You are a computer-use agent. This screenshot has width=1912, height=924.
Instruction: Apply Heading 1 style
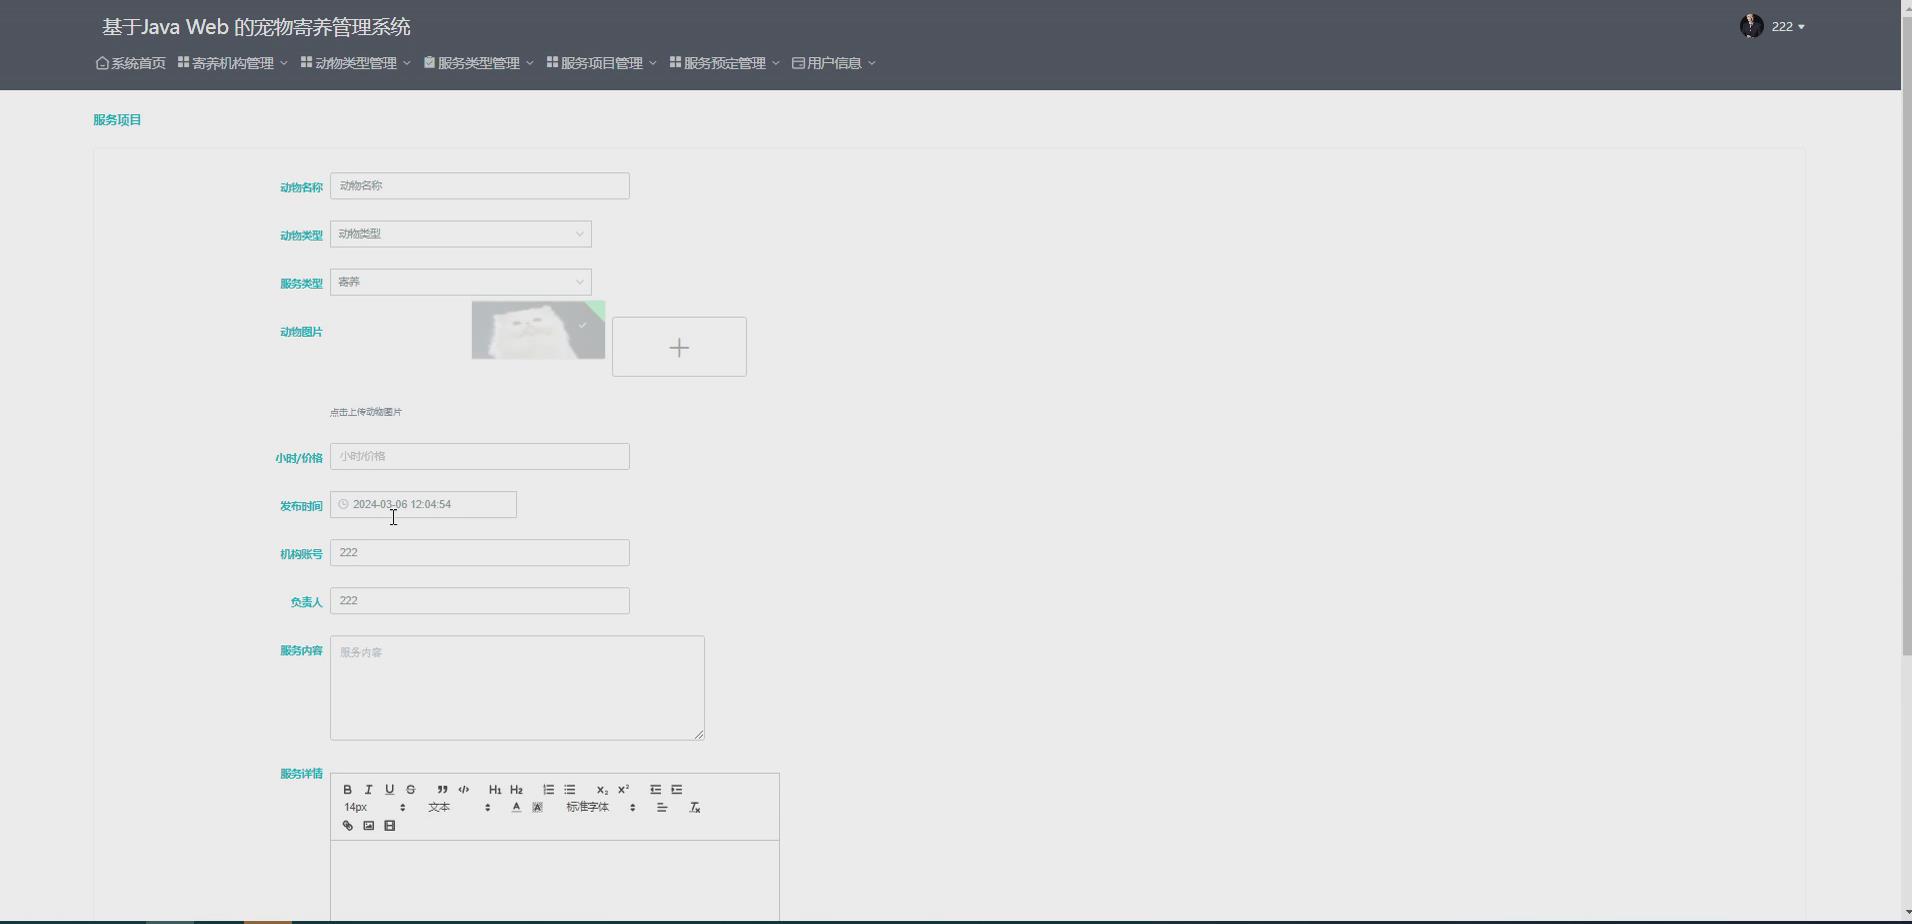(x=495, y=789)
